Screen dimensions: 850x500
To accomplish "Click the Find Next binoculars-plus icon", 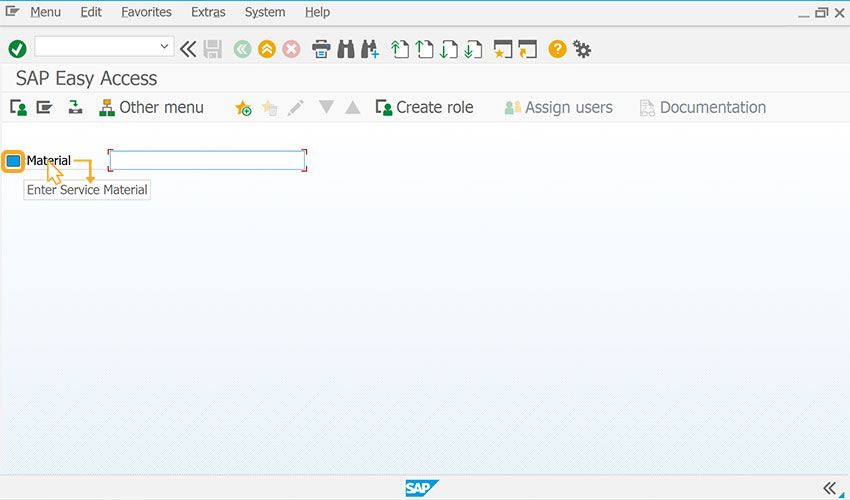I will click(x=370, y=49).
